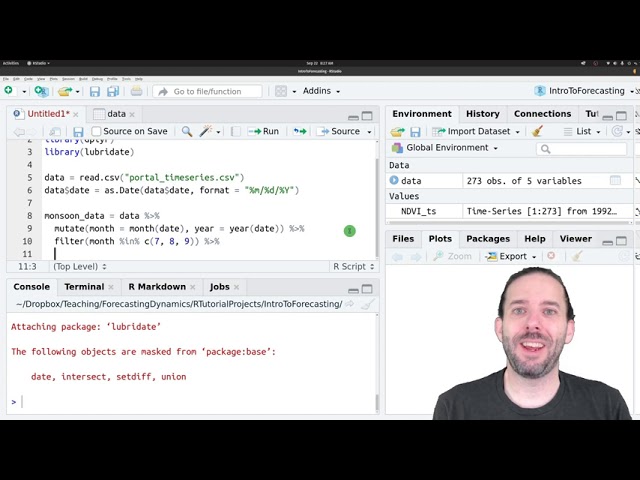Image resolution: width=640 pixels, height=480 pixels.
Task: Click the workspace panes grid icon
Action: click(281, 91)
